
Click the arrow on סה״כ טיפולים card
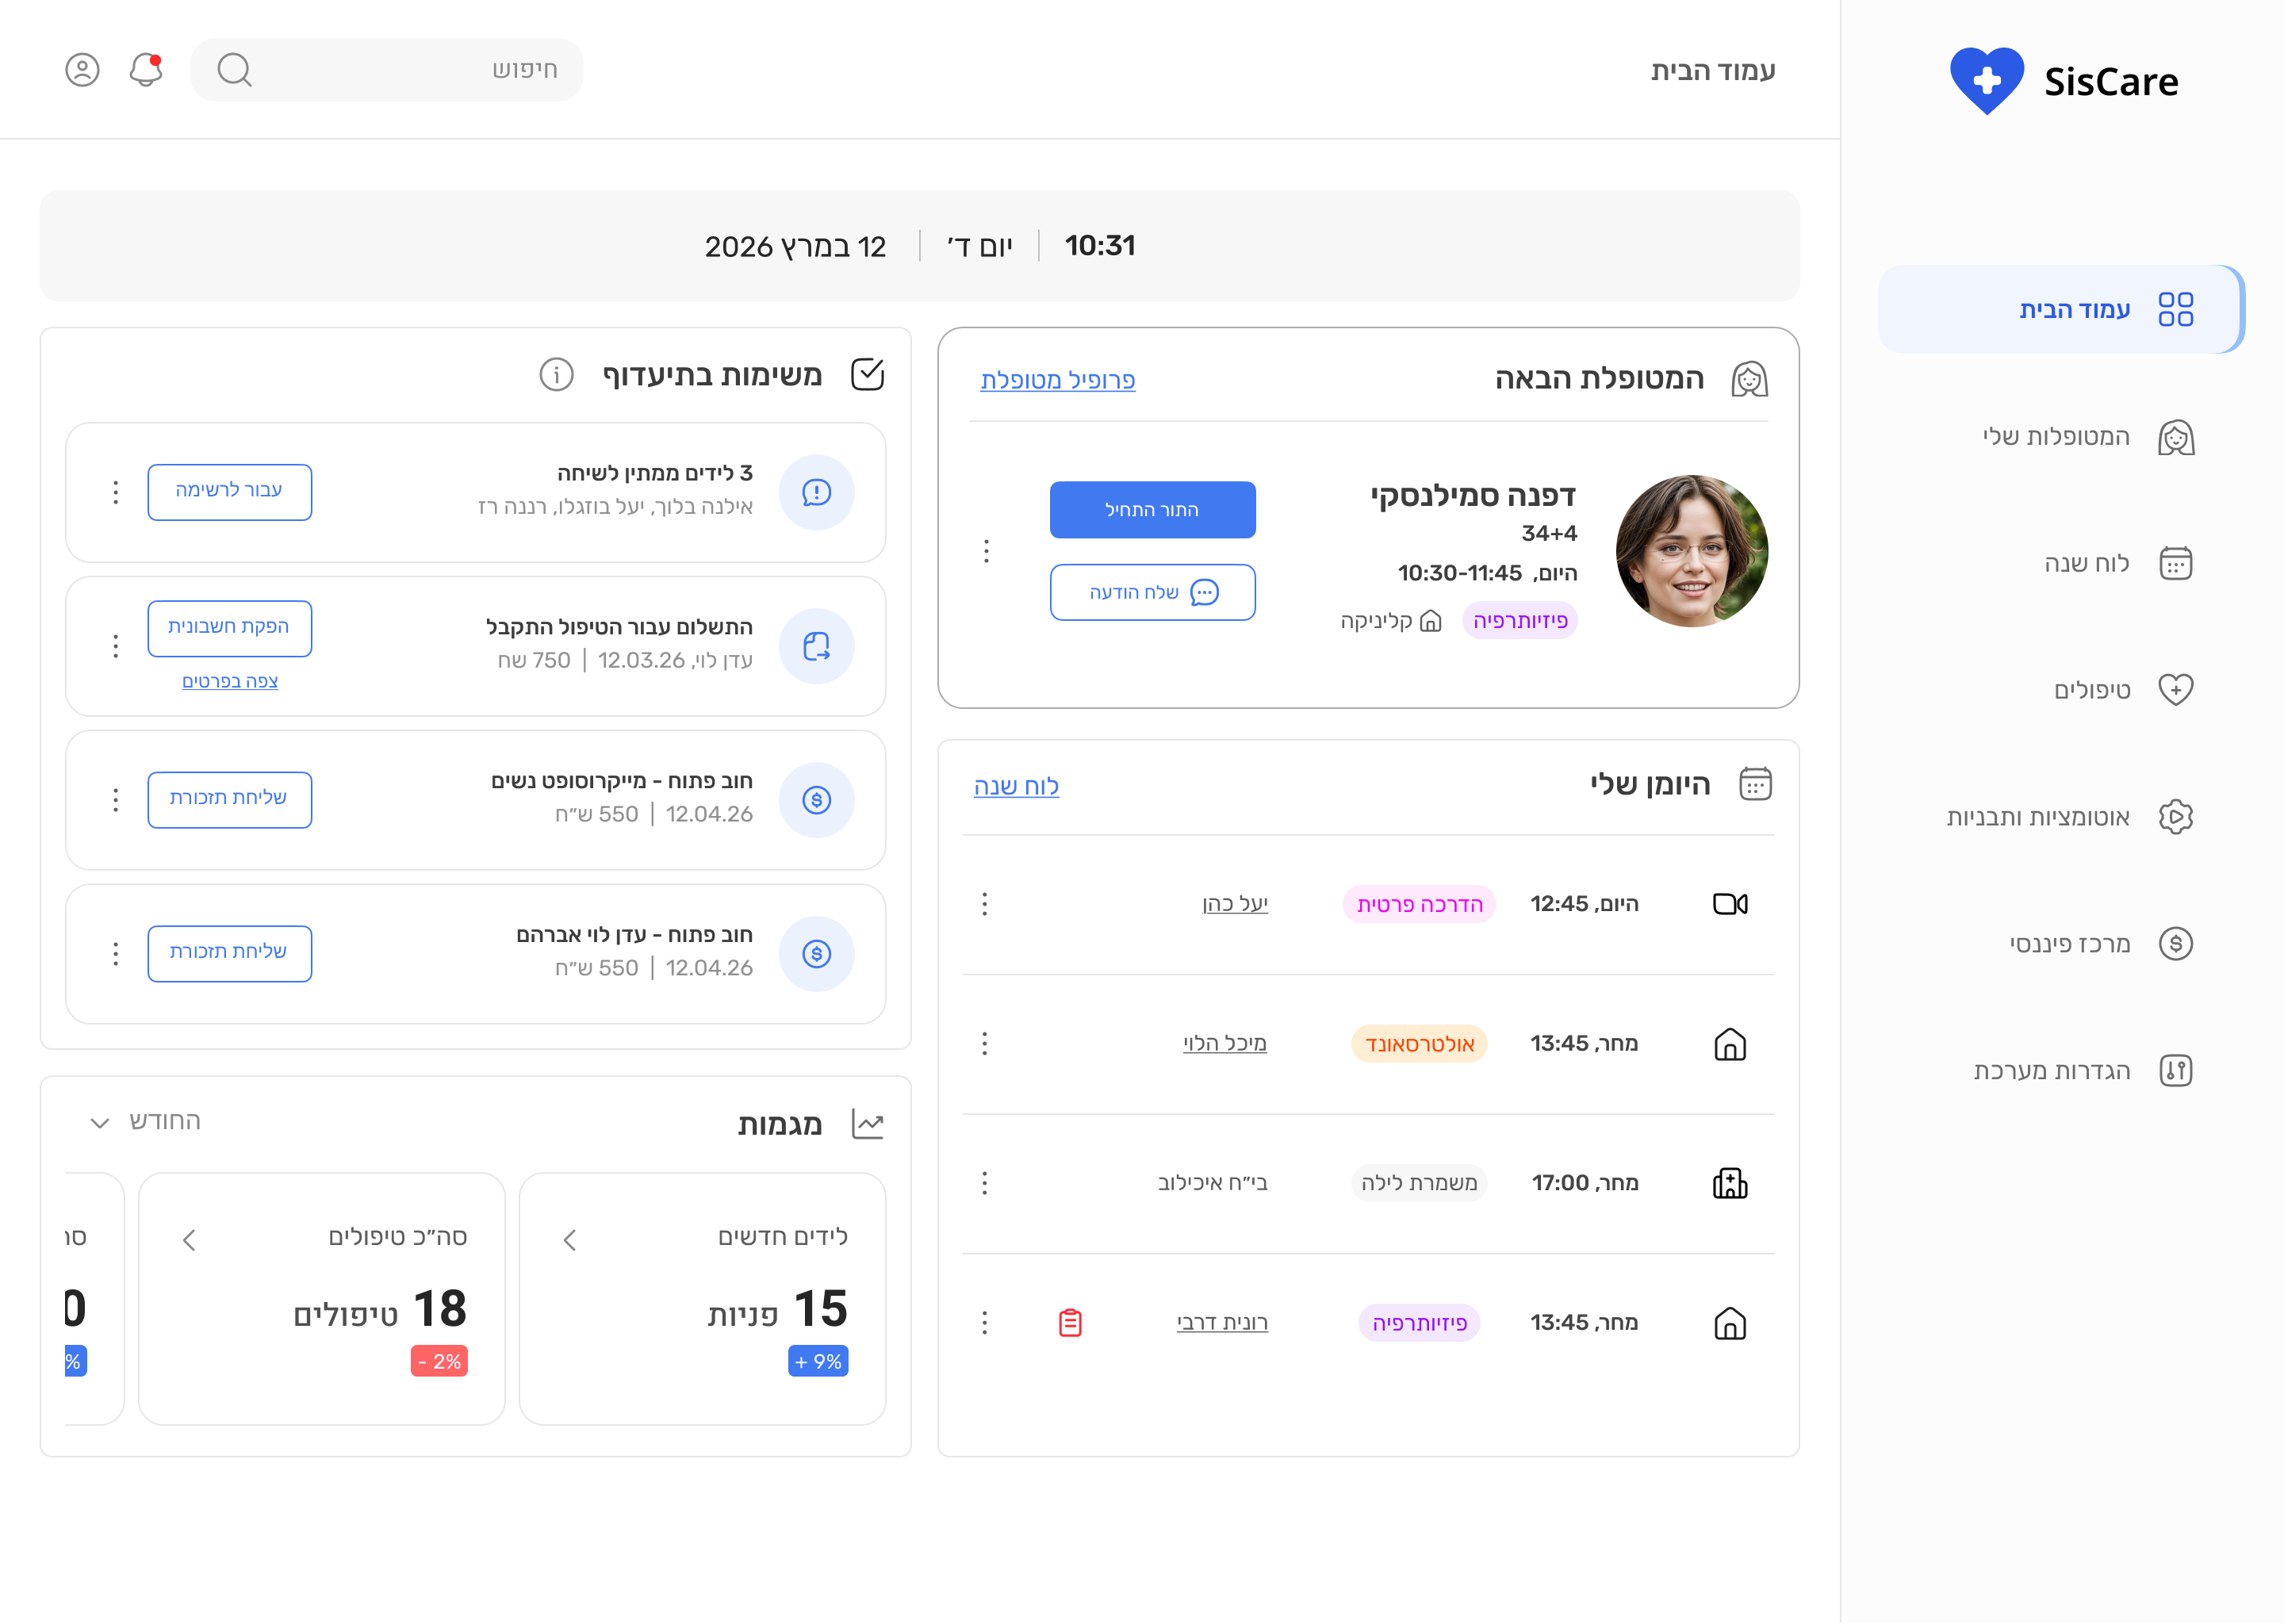point(189,1241)
